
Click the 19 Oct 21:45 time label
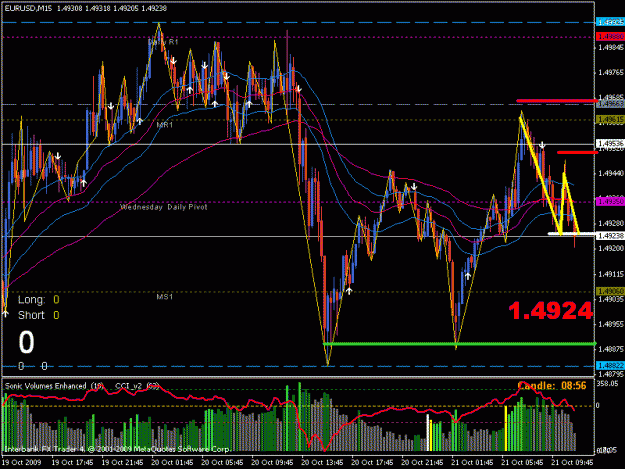point(122,462)
